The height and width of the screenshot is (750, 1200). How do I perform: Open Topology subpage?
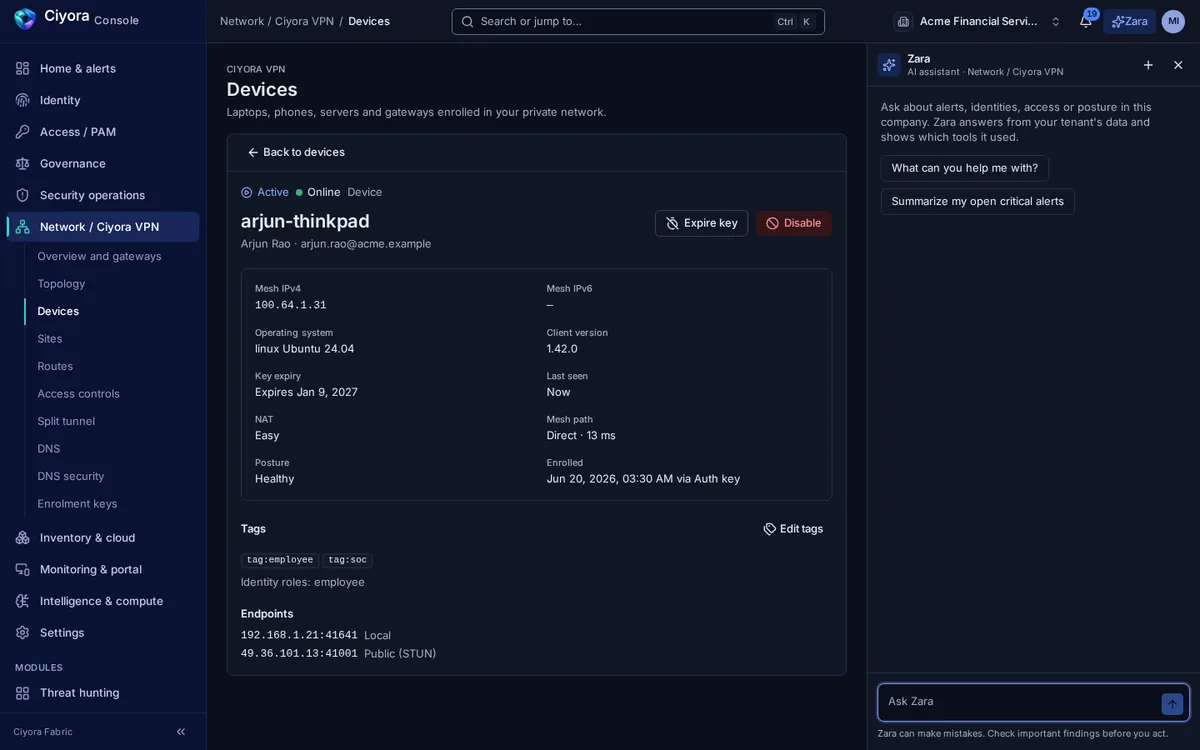[x=111, y=284]
